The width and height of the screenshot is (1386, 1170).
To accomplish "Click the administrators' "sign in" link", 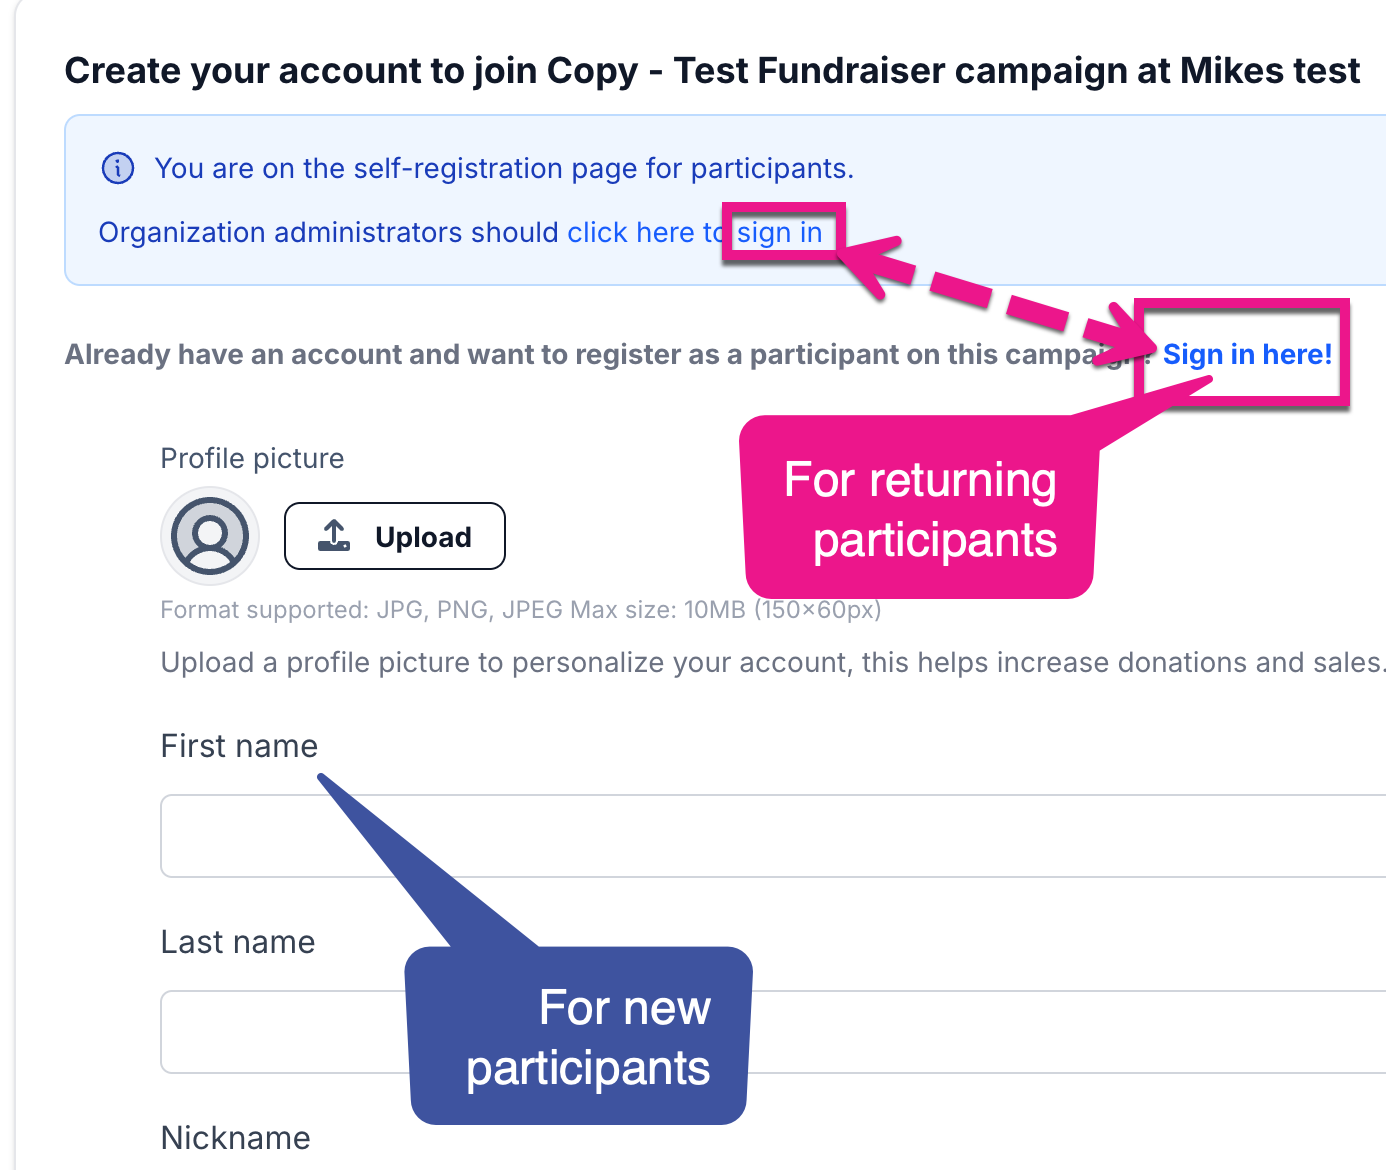I will [x=780, y=233].
